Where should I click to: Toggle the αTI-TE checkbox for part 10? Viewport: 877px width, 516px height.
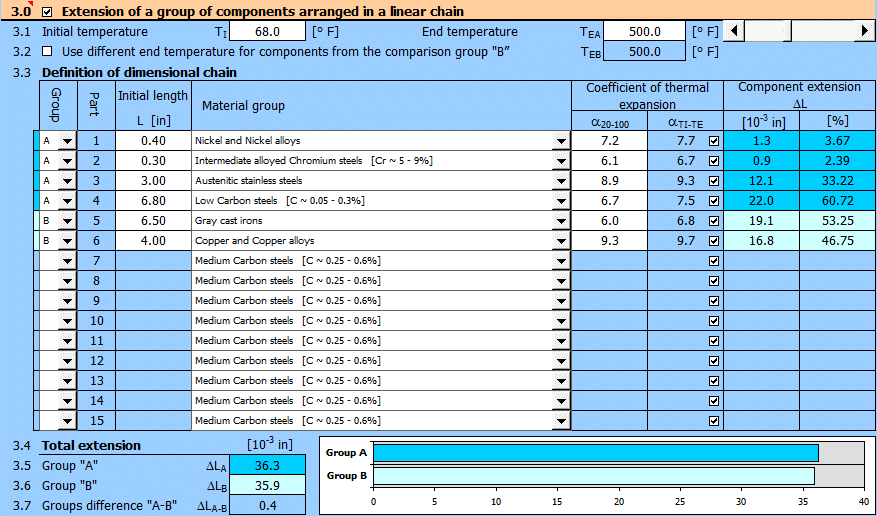click(714, 321)
